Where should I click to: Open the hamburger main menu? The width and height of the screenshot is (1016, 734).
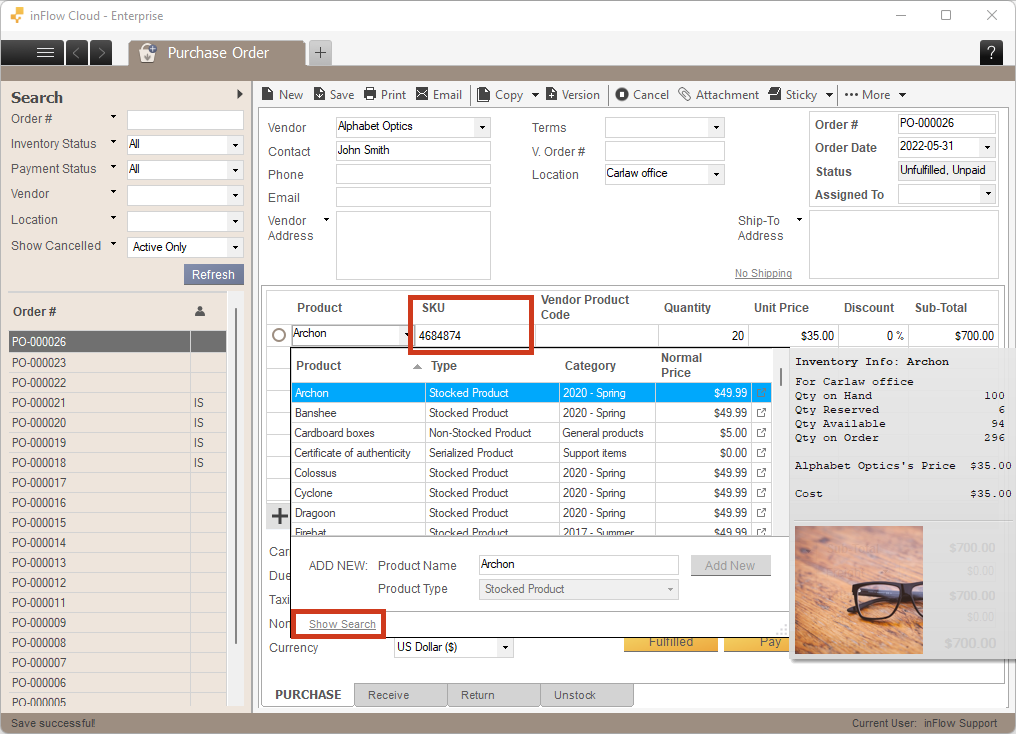[45, 53]
